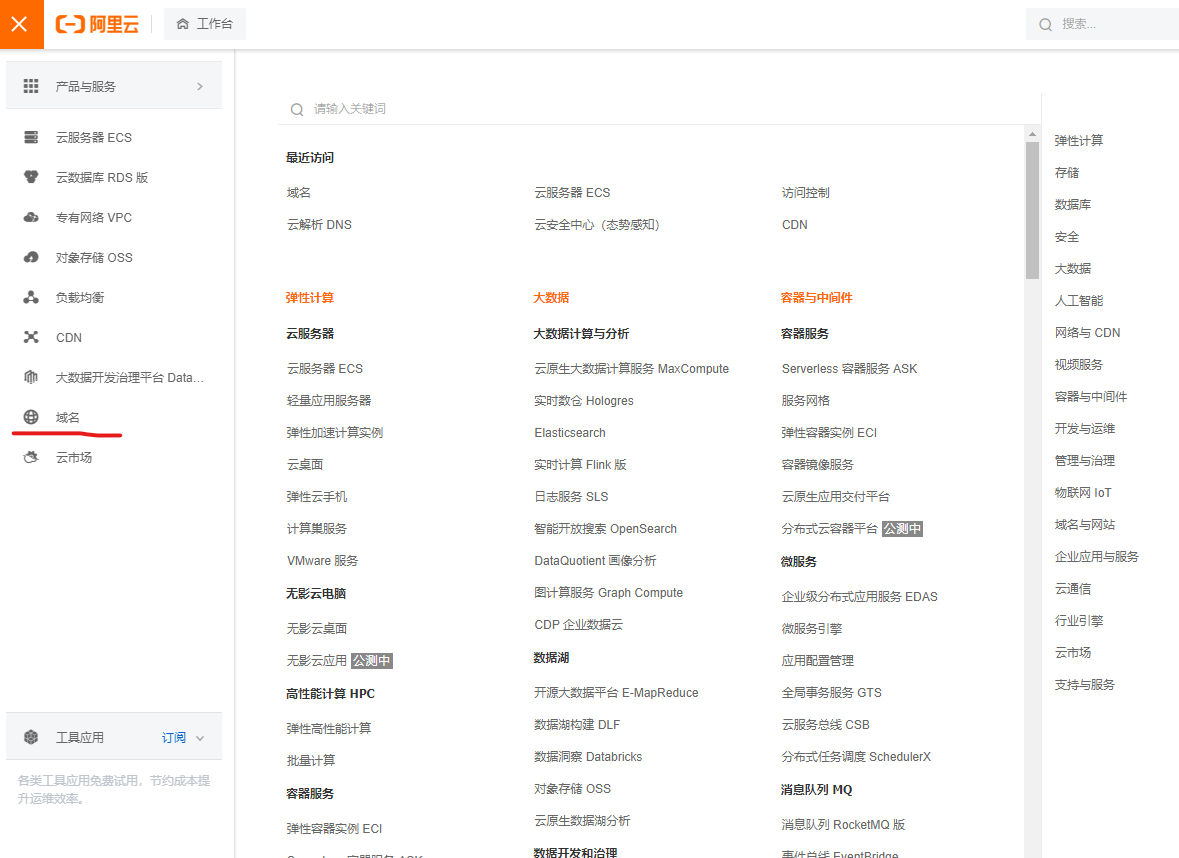Click the product list vertical scrollbar
1179x858 pixels.
(x=1032, y=211)
